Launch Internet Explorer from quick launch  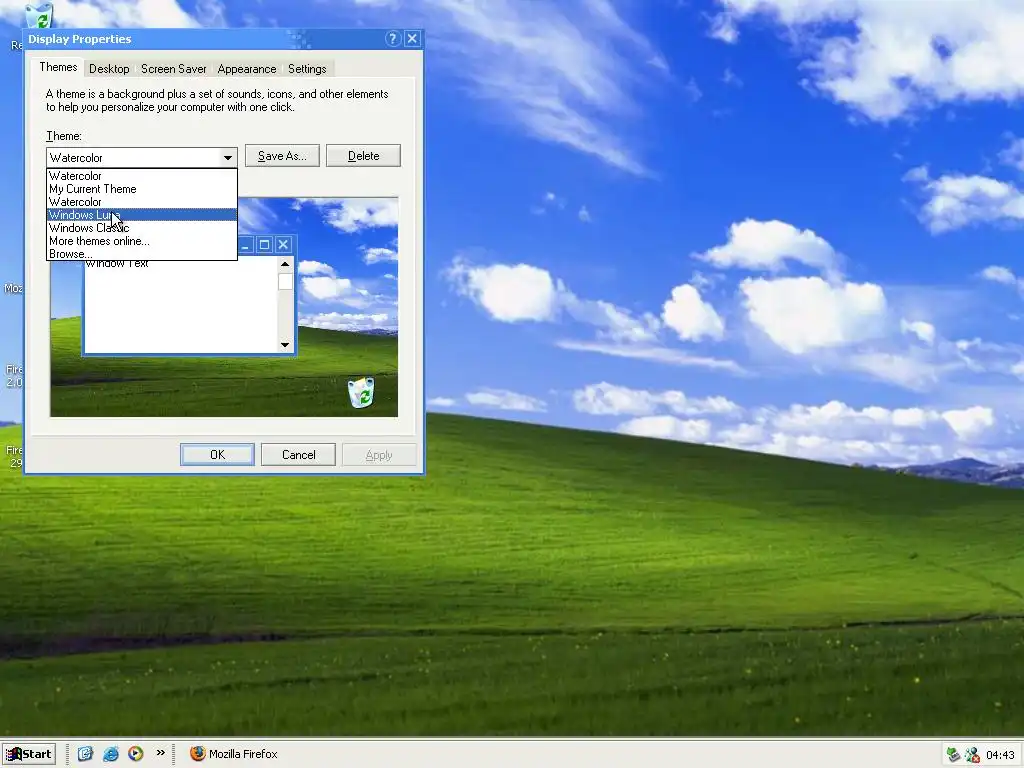point(110,754)
